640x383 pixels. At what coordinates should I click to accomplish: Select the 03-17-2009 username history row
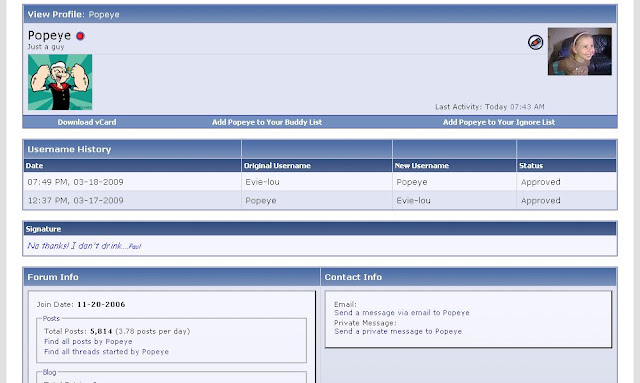(x=320, y=200)
